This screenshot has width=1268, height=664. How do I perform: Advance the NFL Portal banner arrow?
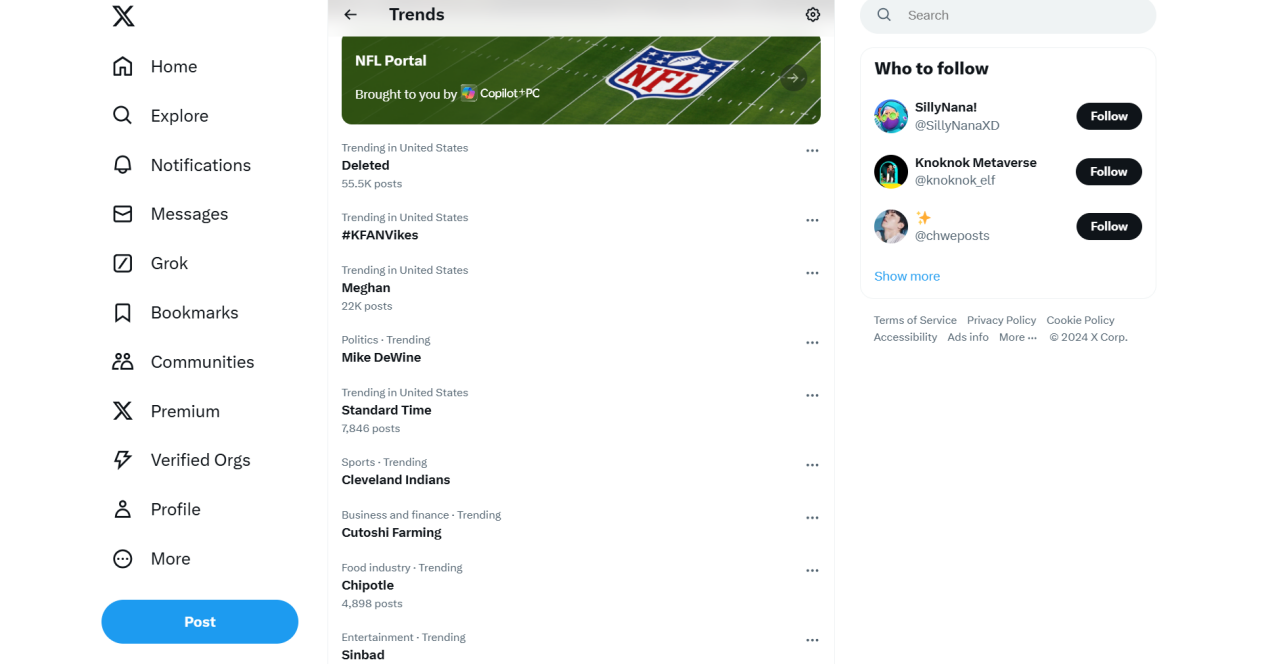coord(793,78)
